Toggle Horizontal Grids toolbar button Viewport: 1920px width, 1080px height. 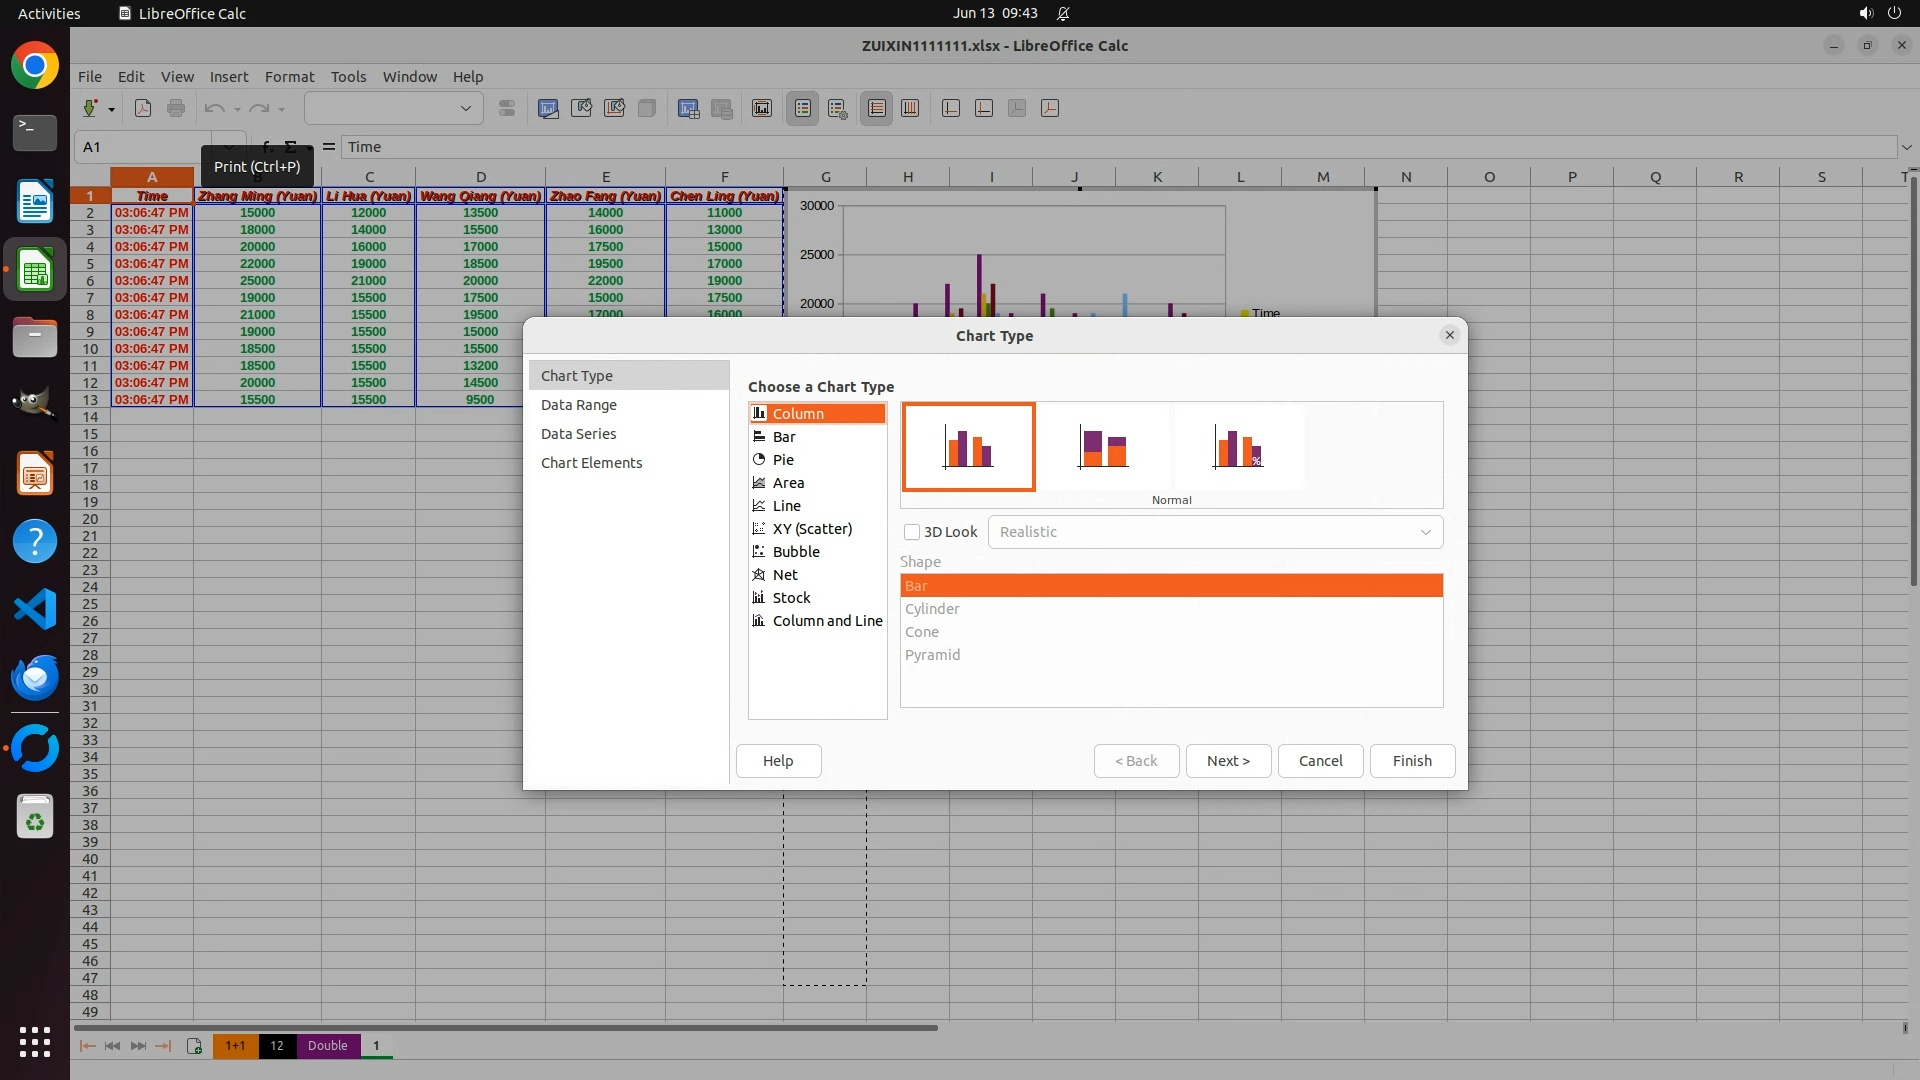point(877,108)
